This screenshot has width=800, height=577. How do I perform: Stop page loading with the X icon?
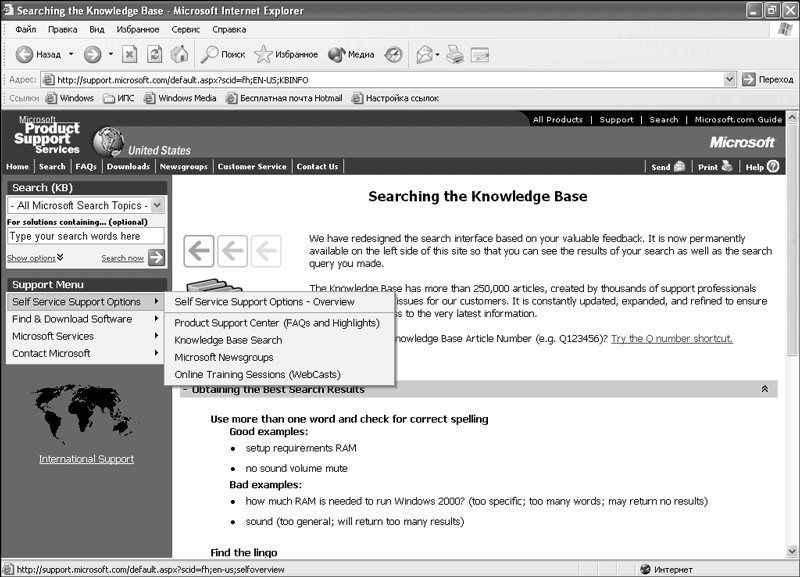[x=130, y=54]
